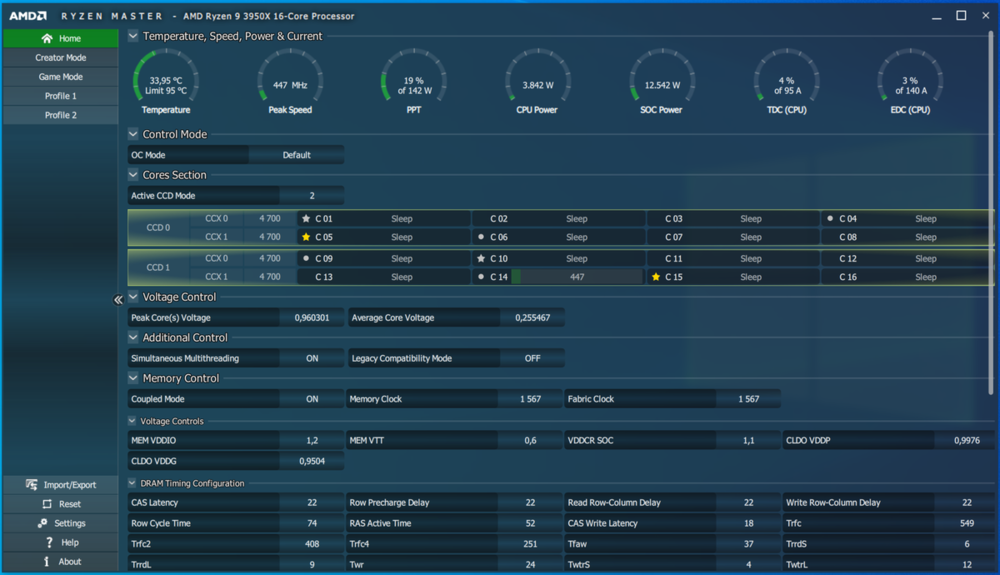Click the gold star on core C 15

656,277
